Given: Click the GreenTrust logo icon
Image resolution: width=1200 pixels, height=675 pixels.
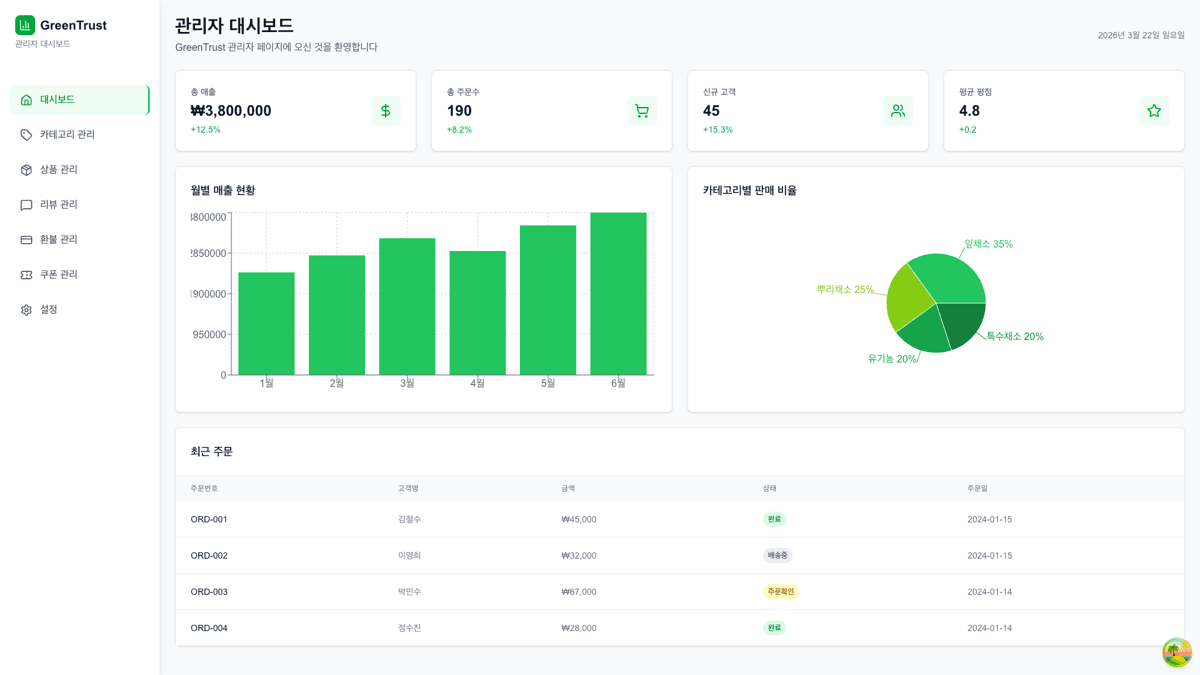Looking at the screenshot, I should 25,25.
